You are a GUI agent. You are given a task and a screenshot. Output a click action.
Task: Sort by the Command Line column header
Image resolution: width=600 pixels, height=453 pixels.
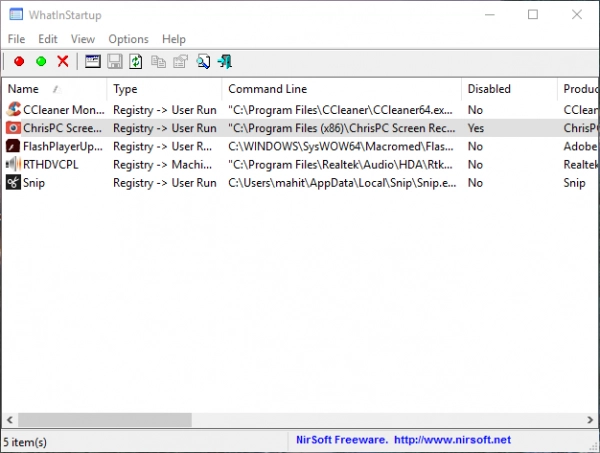click(341, 89)
